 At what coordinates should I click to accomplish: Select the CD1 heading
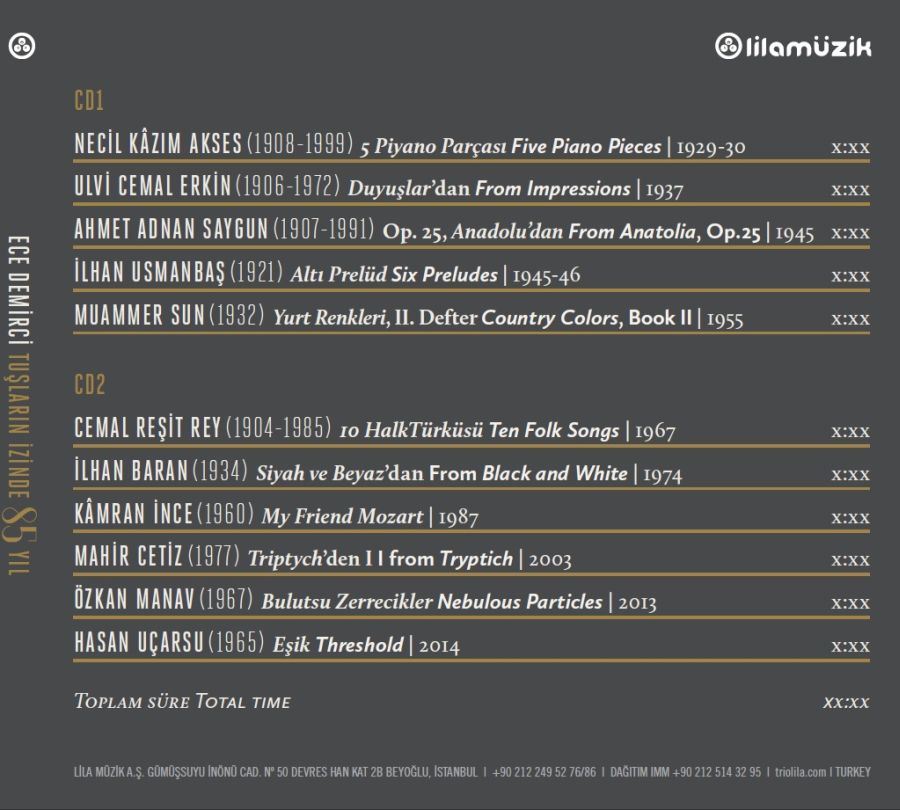click(89, 101)
